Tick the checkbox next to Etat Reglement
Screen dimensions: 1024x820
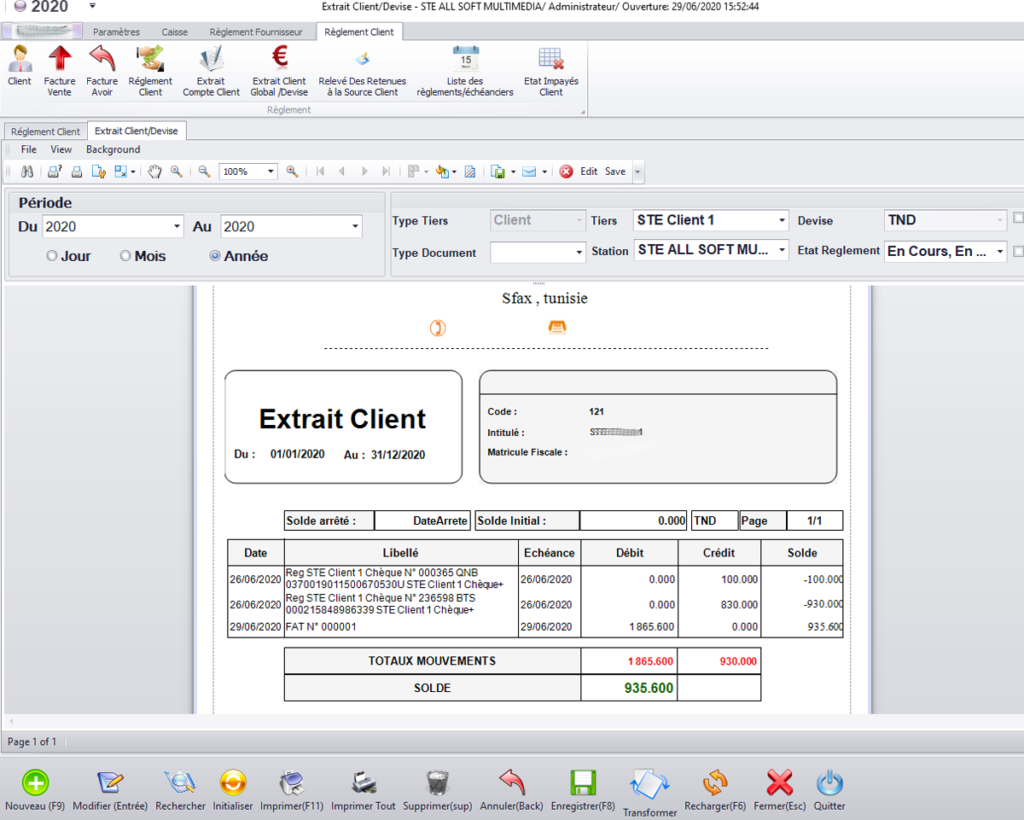[x=1018, y=251]
